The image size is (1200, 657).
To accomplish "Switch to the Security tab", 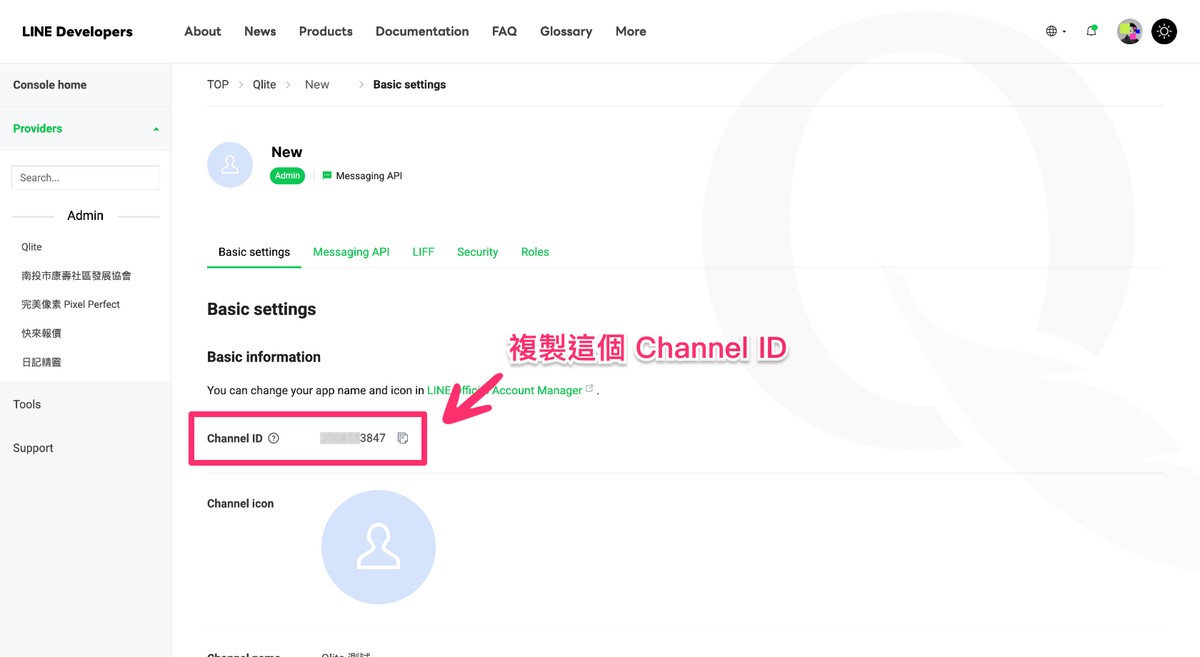I will 477,252.
